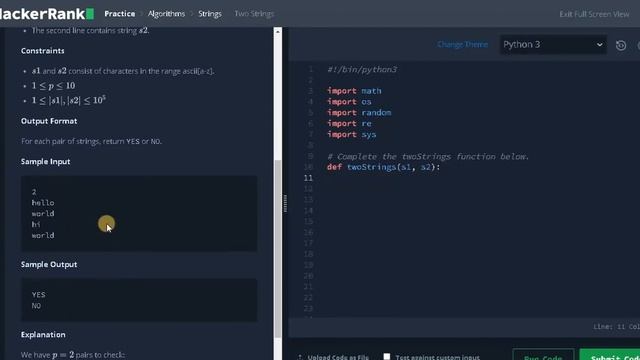Screen dimensions: 640x360
Task: Click the shebang comment #!/bin/python3
Action: pos(362,69)
